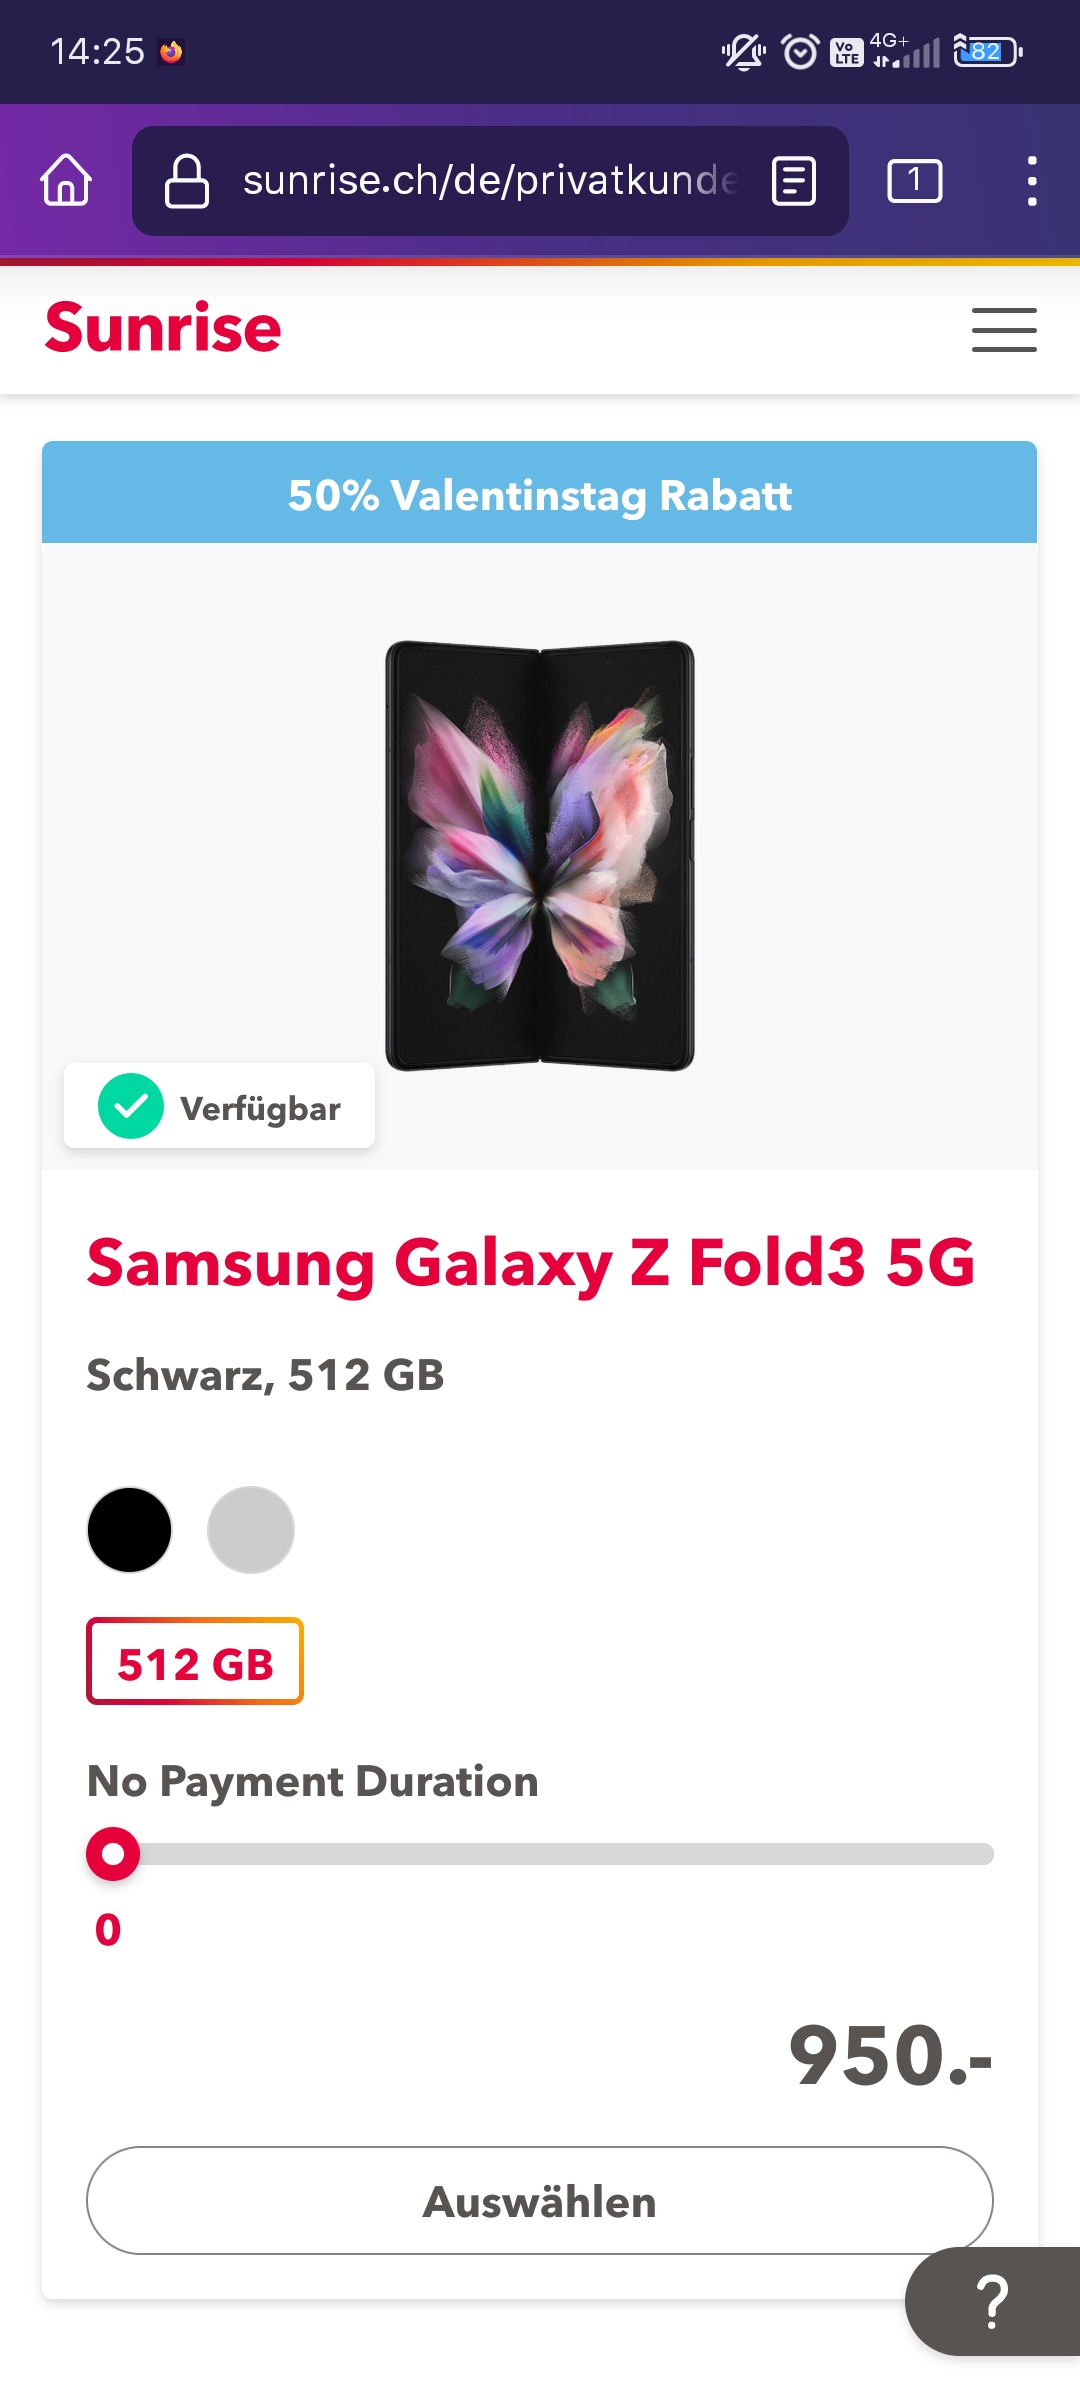
Task: Tap the question mark help button
Action: 992,2301
